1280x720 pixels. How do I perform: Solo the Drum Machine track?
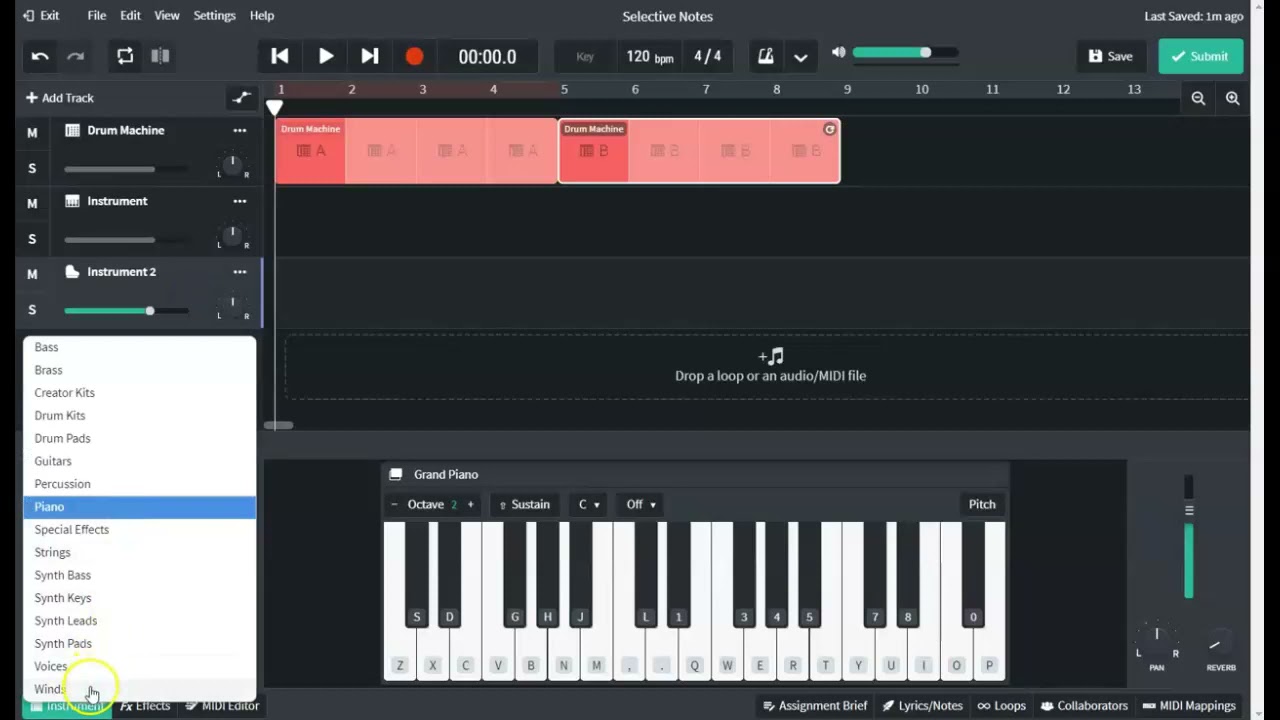click(32, 168)
